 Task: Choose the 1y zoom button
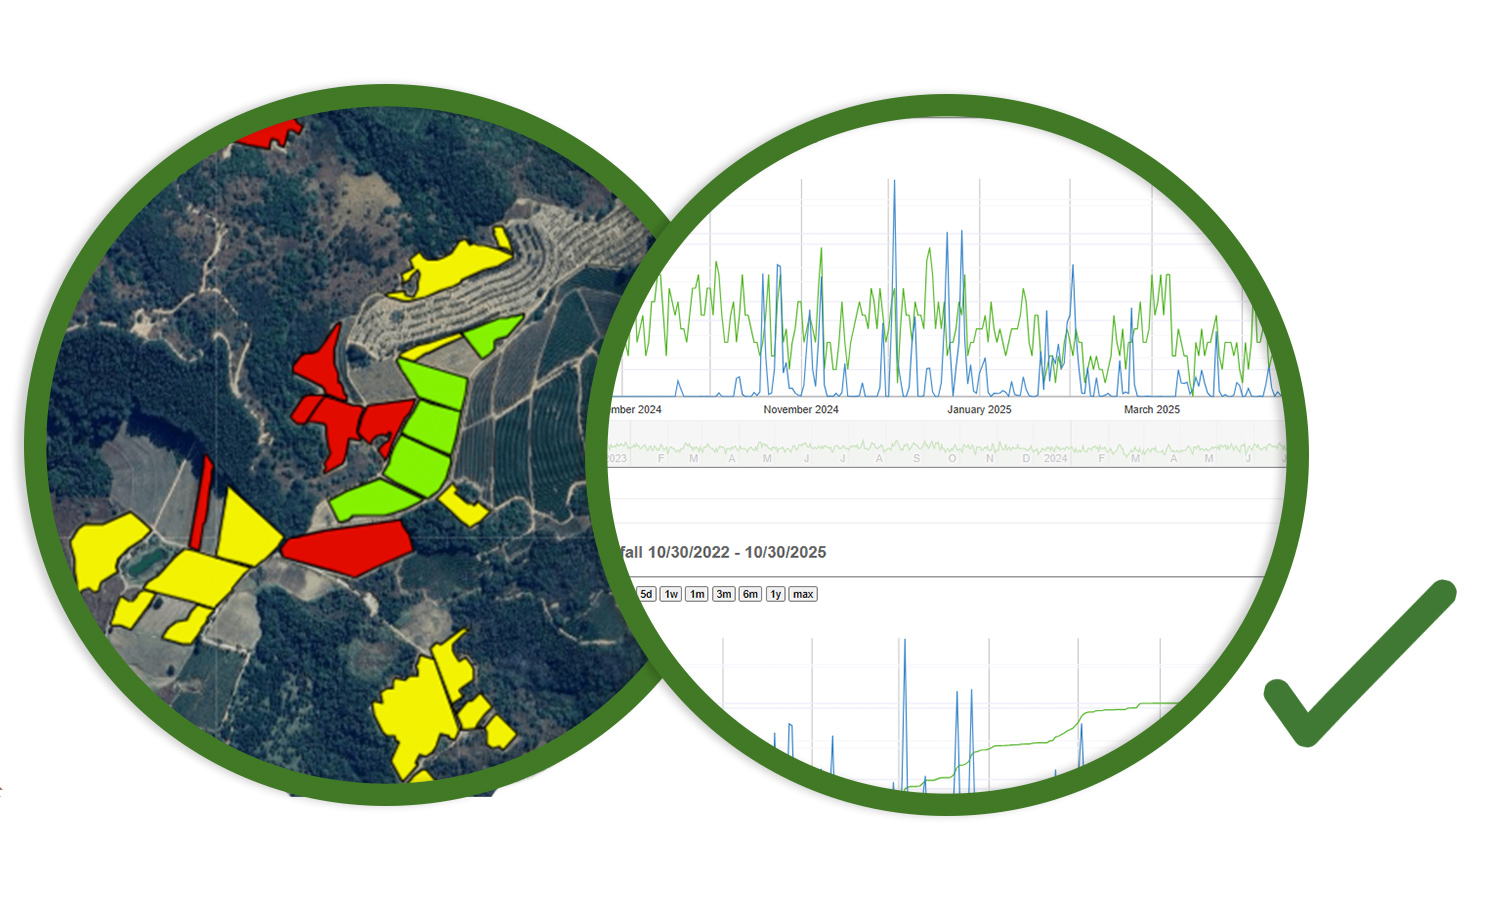pyautogui.click(x=775, y=594)
